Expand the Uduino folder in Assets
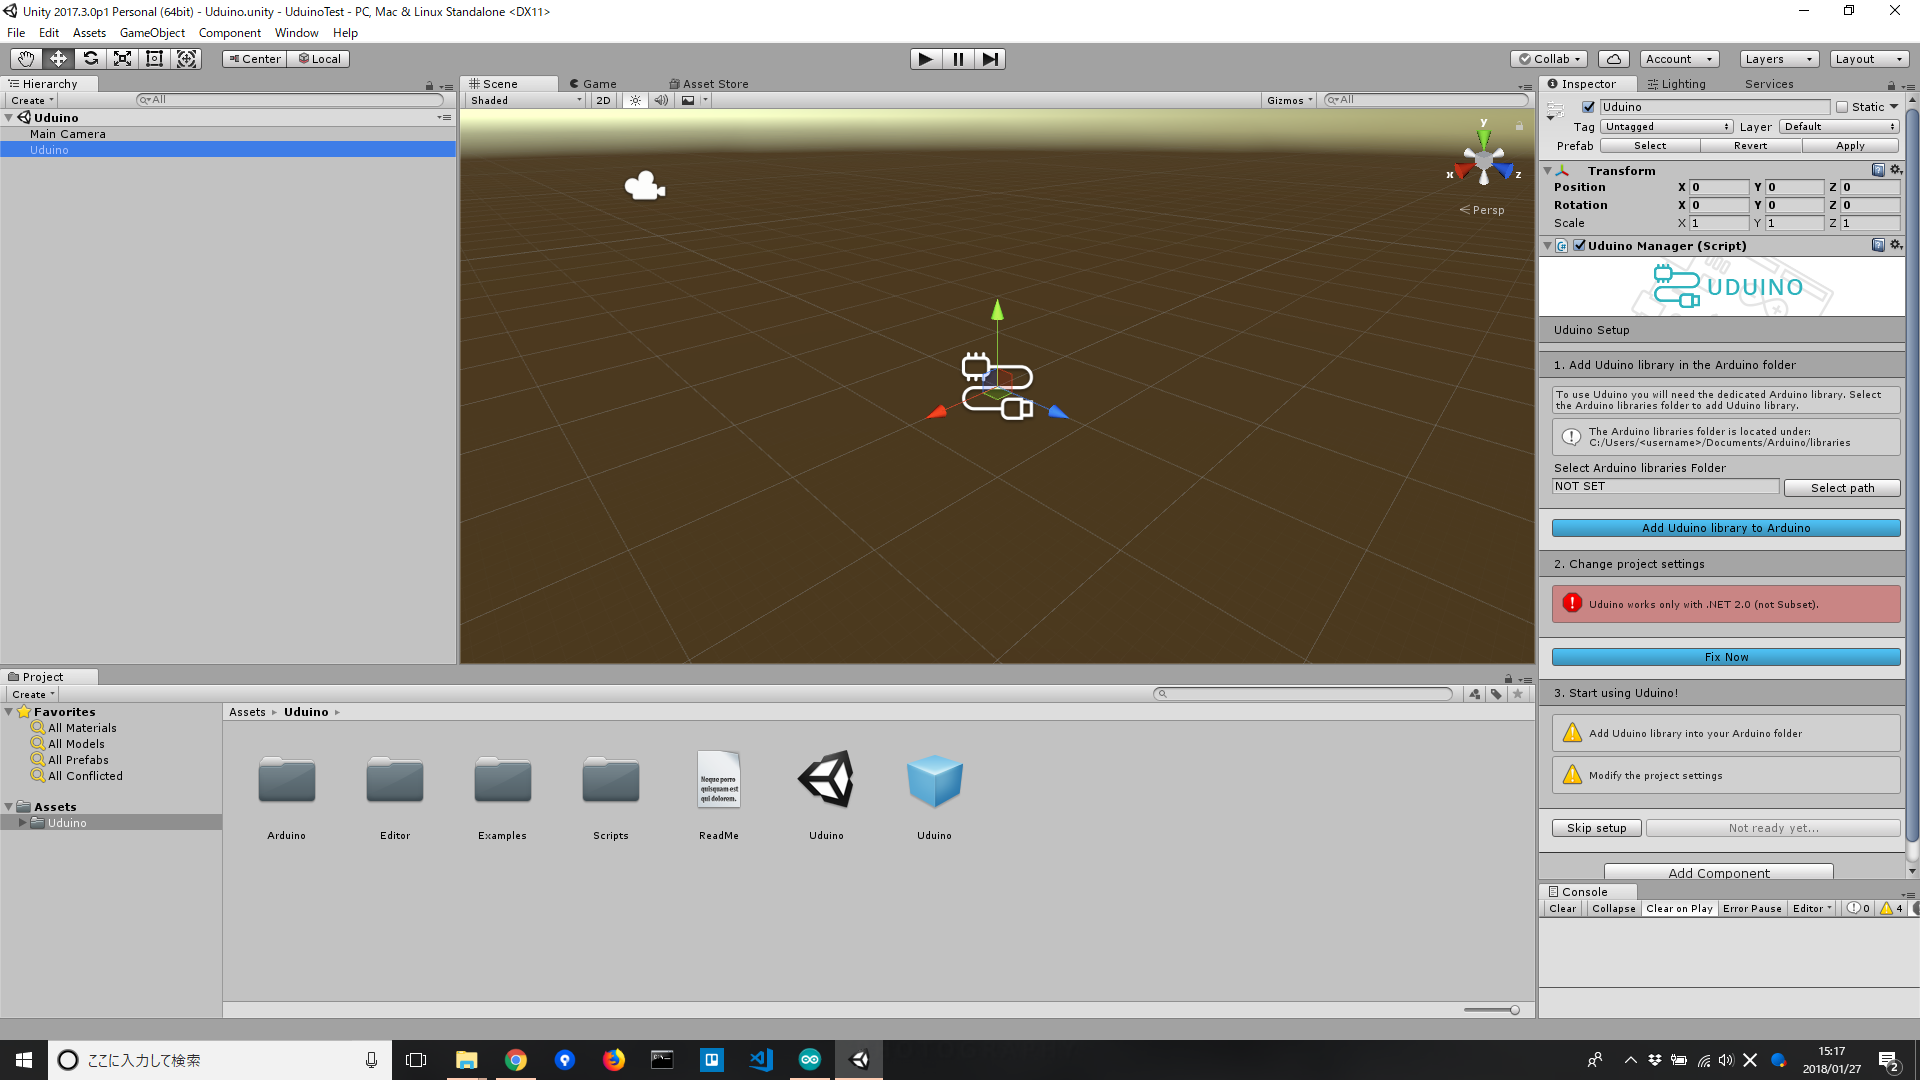1920x1080 pixels. click(22, 822)
